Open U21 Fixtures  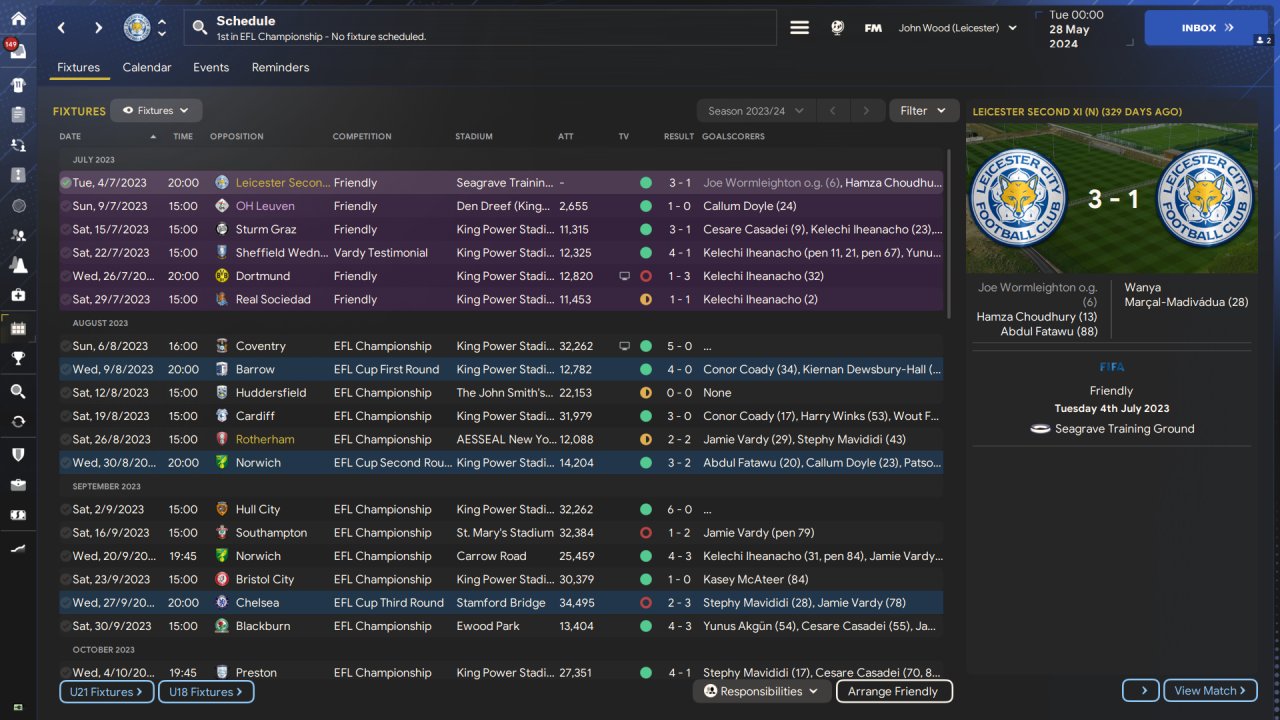coord(106,691)
